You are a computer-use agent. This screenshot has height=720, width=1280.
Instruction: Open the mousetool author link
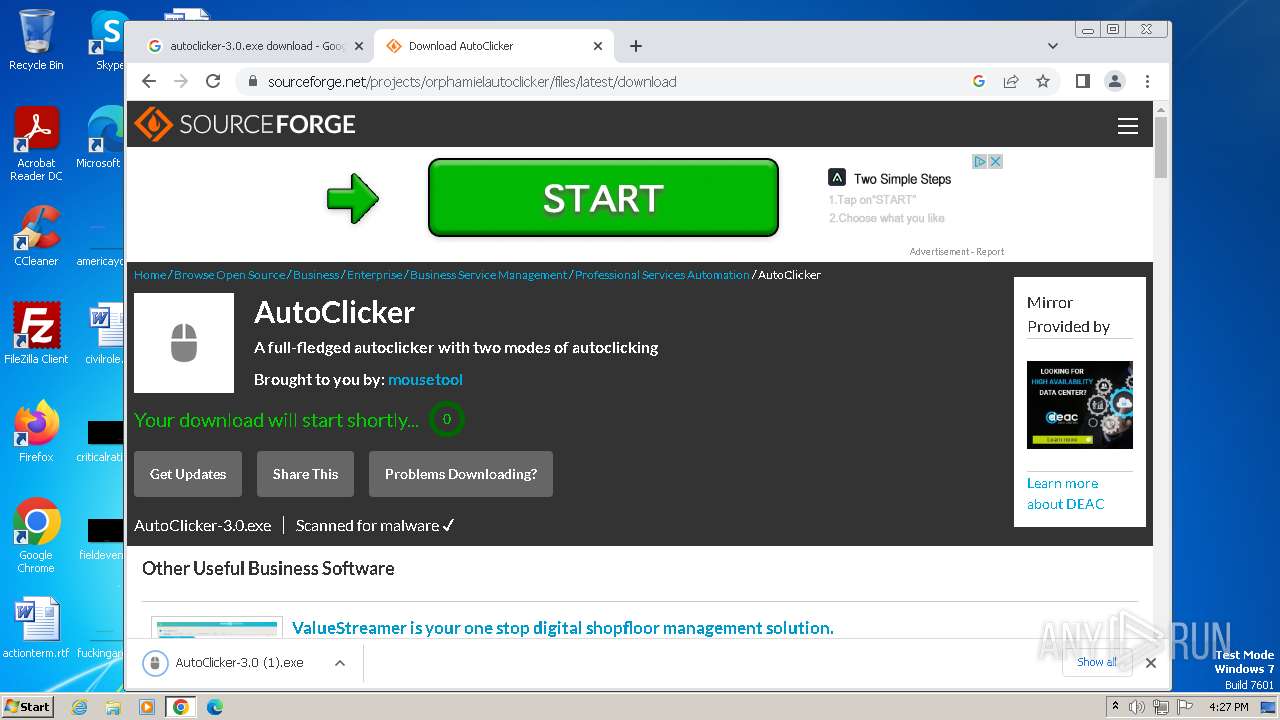[x=425, y=379]
